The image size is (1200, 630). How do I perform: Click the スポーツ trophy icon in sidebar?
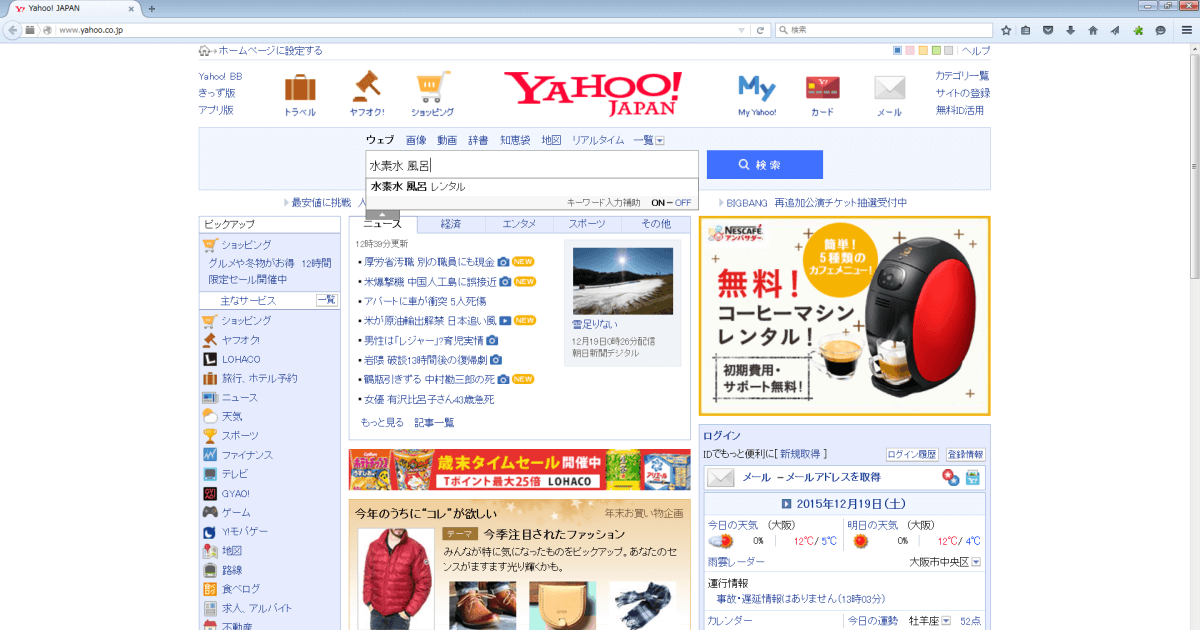click(210, 435)
